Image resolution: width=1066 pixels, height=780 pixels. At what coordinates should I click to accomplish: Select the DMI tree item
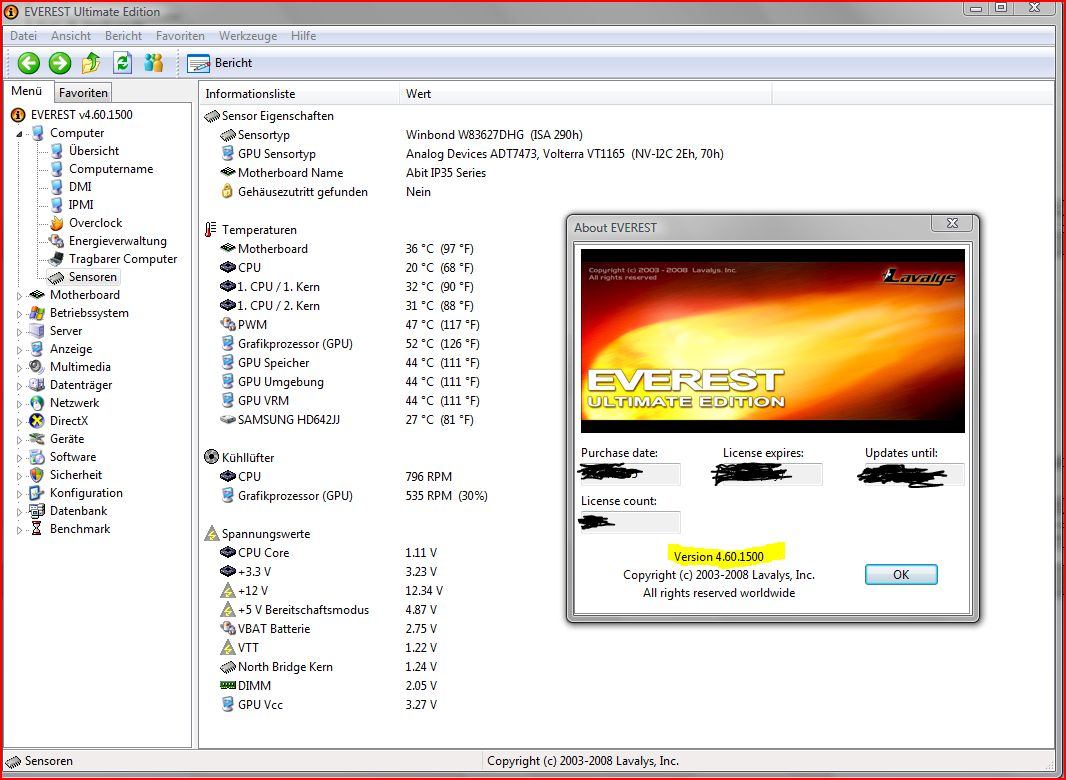pyautogui.click(x=80, y=187)
